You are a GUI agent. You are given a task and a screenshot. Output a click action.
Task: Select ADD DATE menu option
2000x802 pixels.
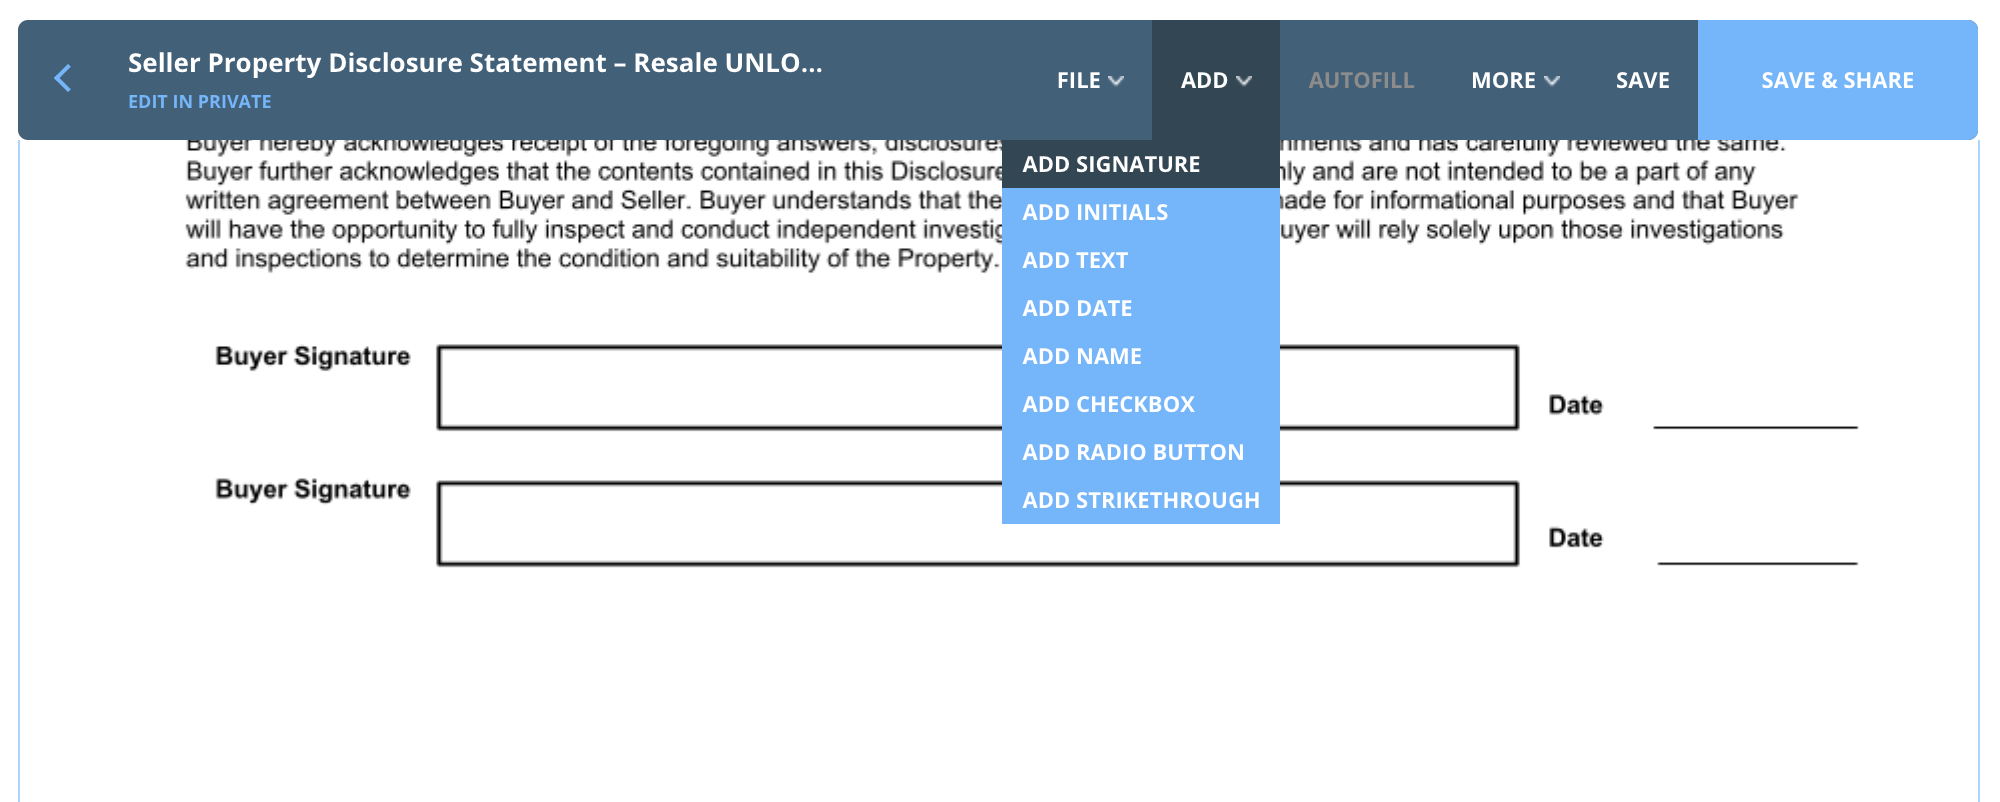coord(1077,308)
